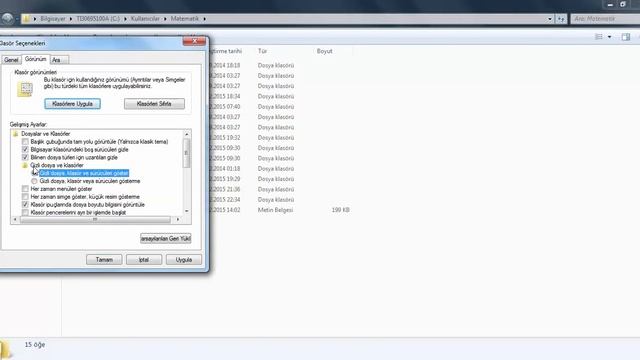
Task: Click the settings list scroll-down arrow
Action: click(187, 211)
